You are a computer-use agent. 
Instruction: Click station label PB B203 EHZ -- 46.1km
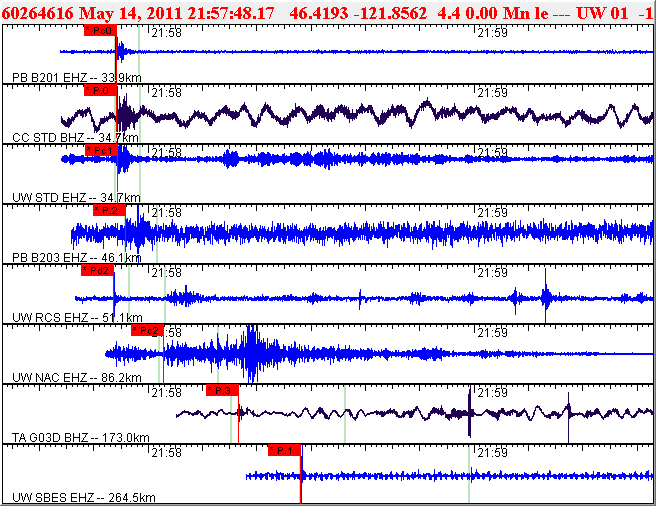tap(77, 257)
